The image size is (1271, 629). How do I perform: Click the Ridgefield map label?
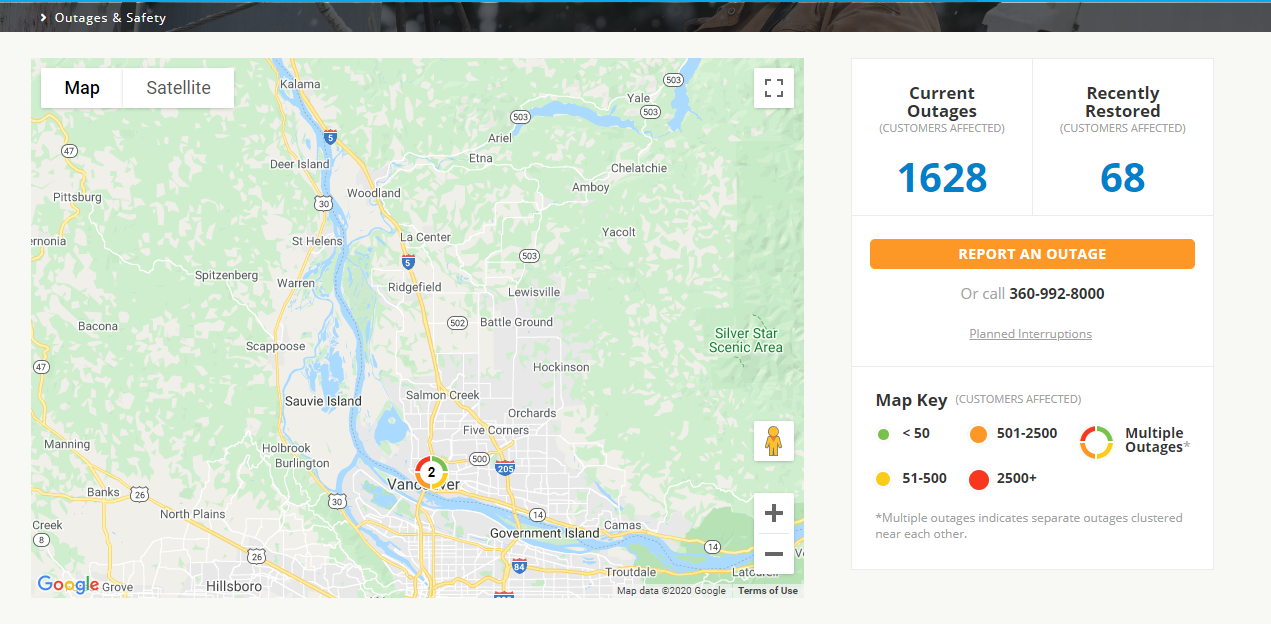(x=415, y=287)
